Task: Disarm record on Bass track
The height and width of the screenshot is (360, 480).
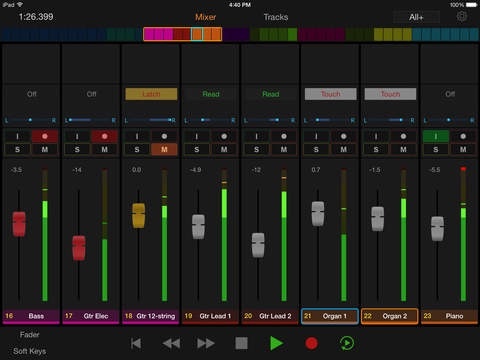Action: [45, 136]
